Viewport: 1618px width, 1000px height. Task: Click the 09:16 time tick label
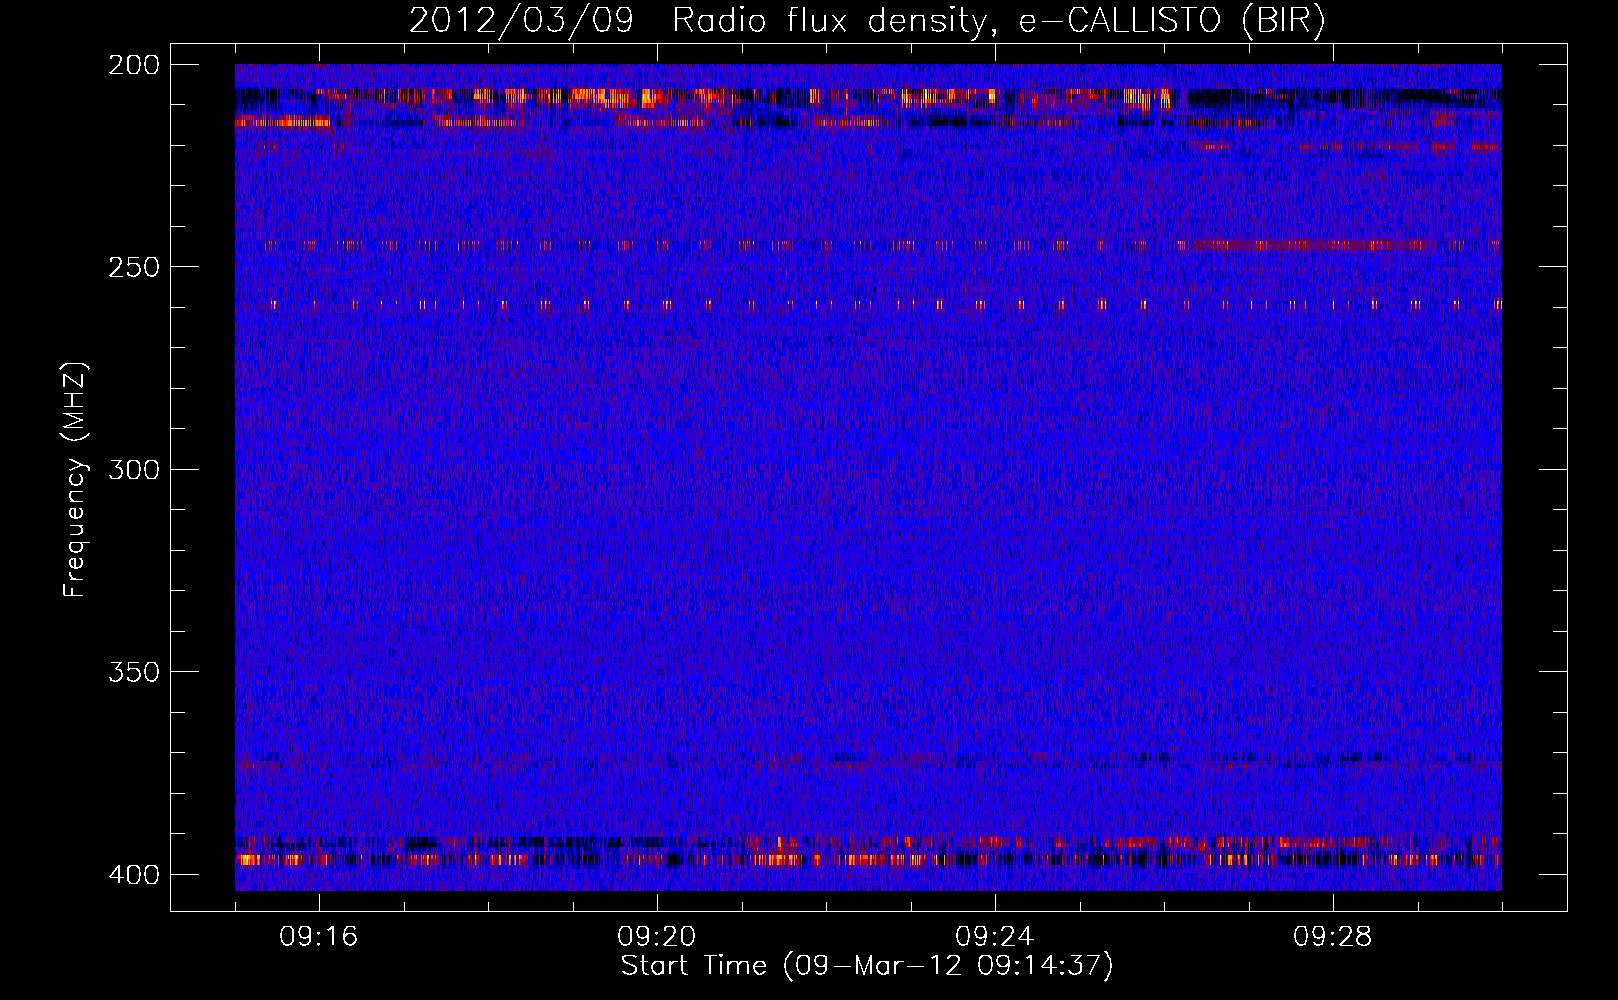319,937
